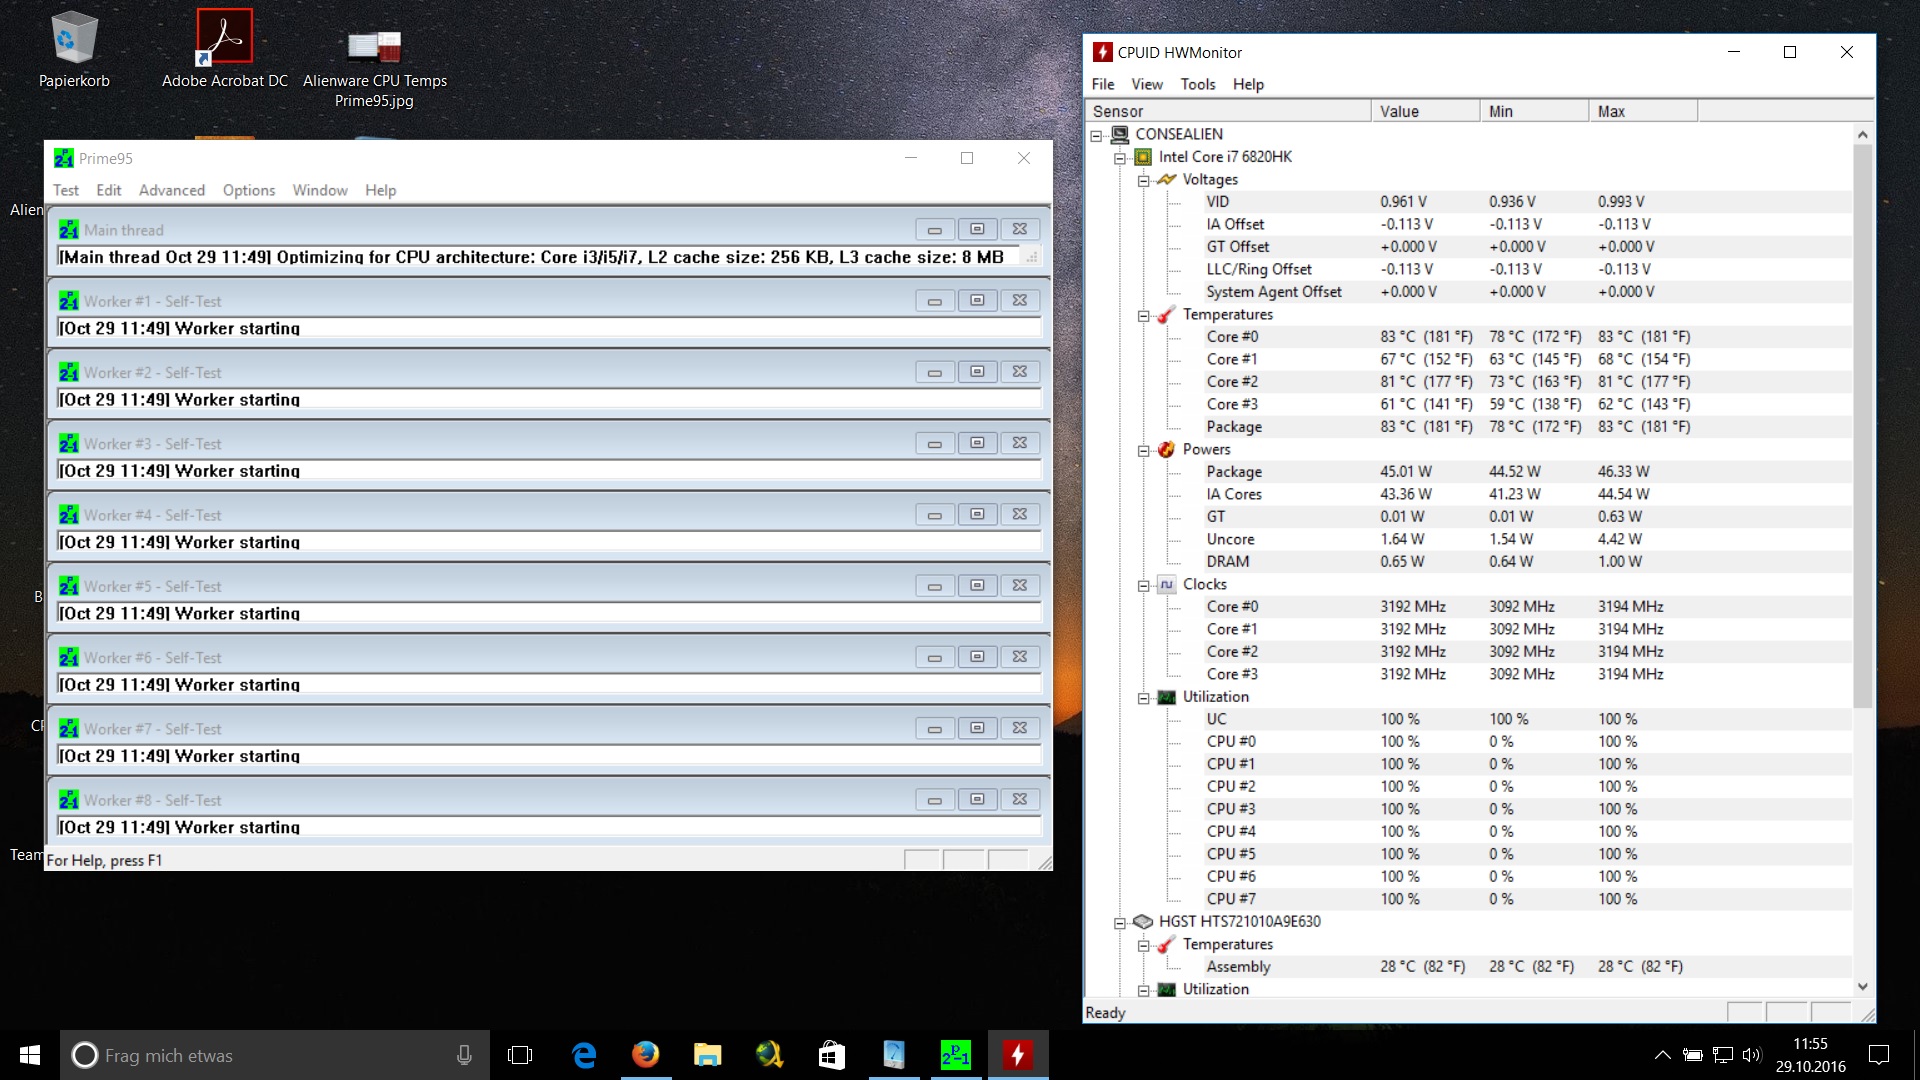Minimize the Worker #1 Self-Test subwindow
Image resolution: width=1920 pixels, height=1080 pixels.
pos(934,301)
